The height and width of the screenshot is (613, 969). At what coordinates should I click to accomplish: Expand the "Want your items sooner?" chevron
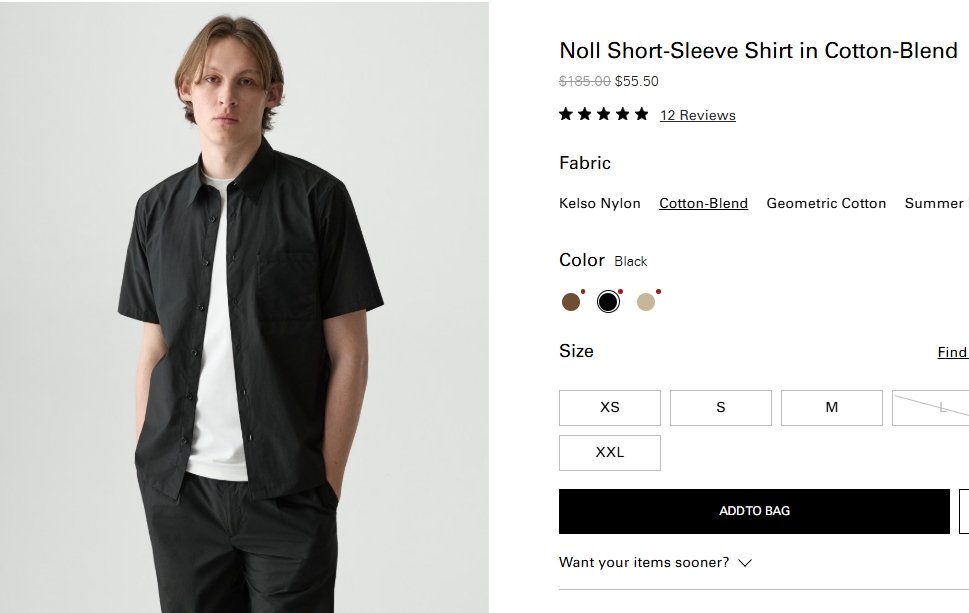744,563
